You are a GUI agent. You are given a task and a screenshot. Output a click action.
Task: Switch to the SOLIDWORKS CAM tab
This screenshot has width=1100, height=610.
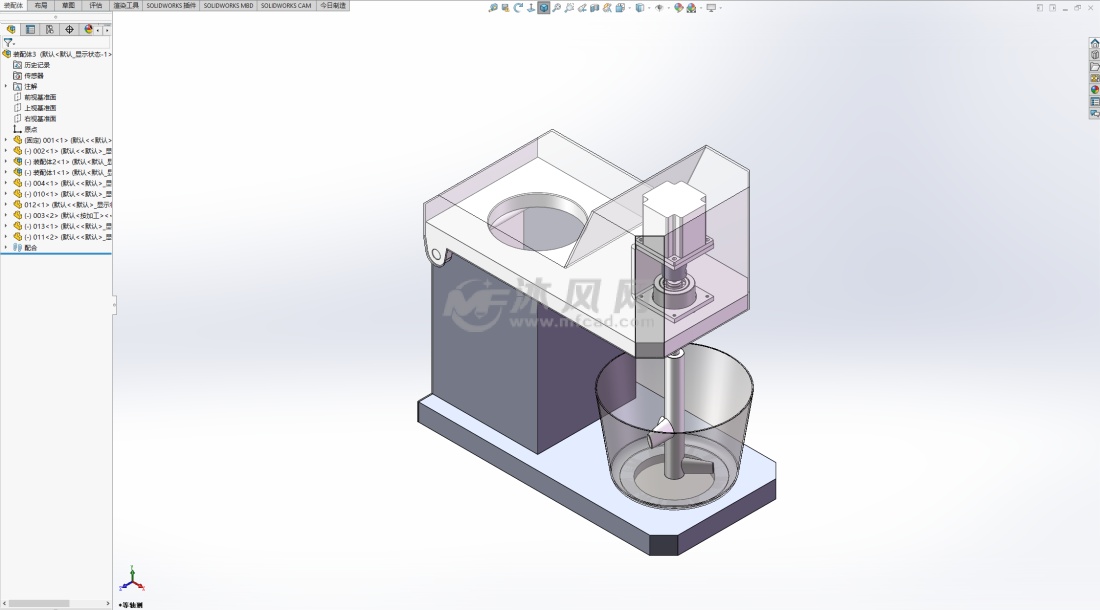(286, 5)
